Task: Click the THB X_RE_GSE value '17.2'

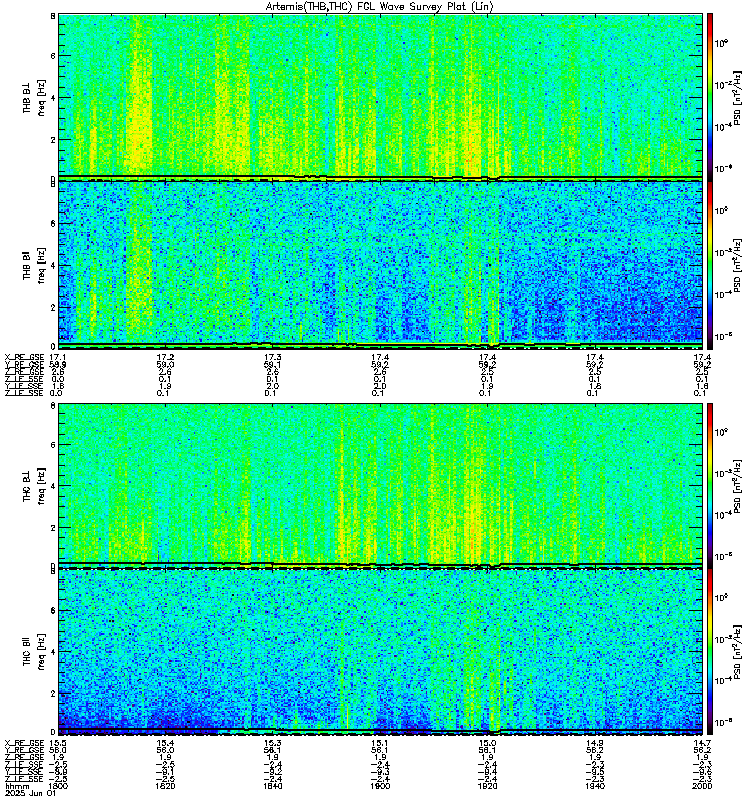Action: (x=165, y=357)
